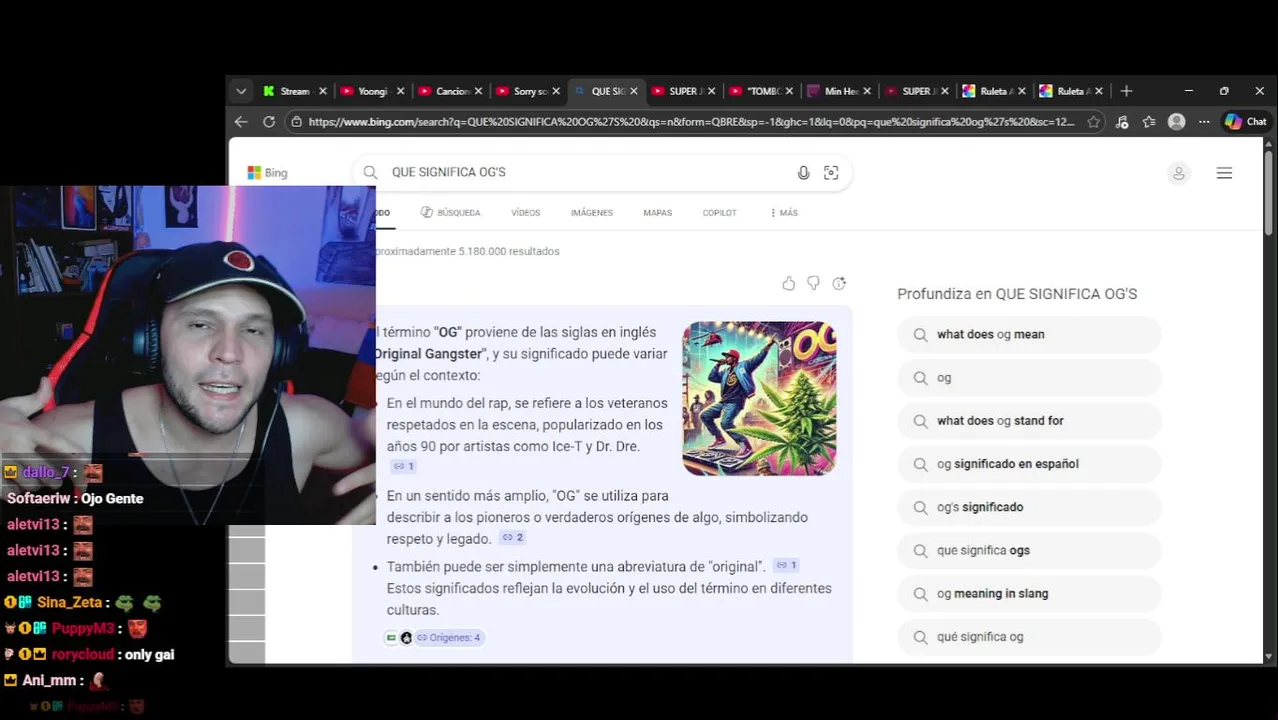Close the QUE SIG active tab

(634, 91)
